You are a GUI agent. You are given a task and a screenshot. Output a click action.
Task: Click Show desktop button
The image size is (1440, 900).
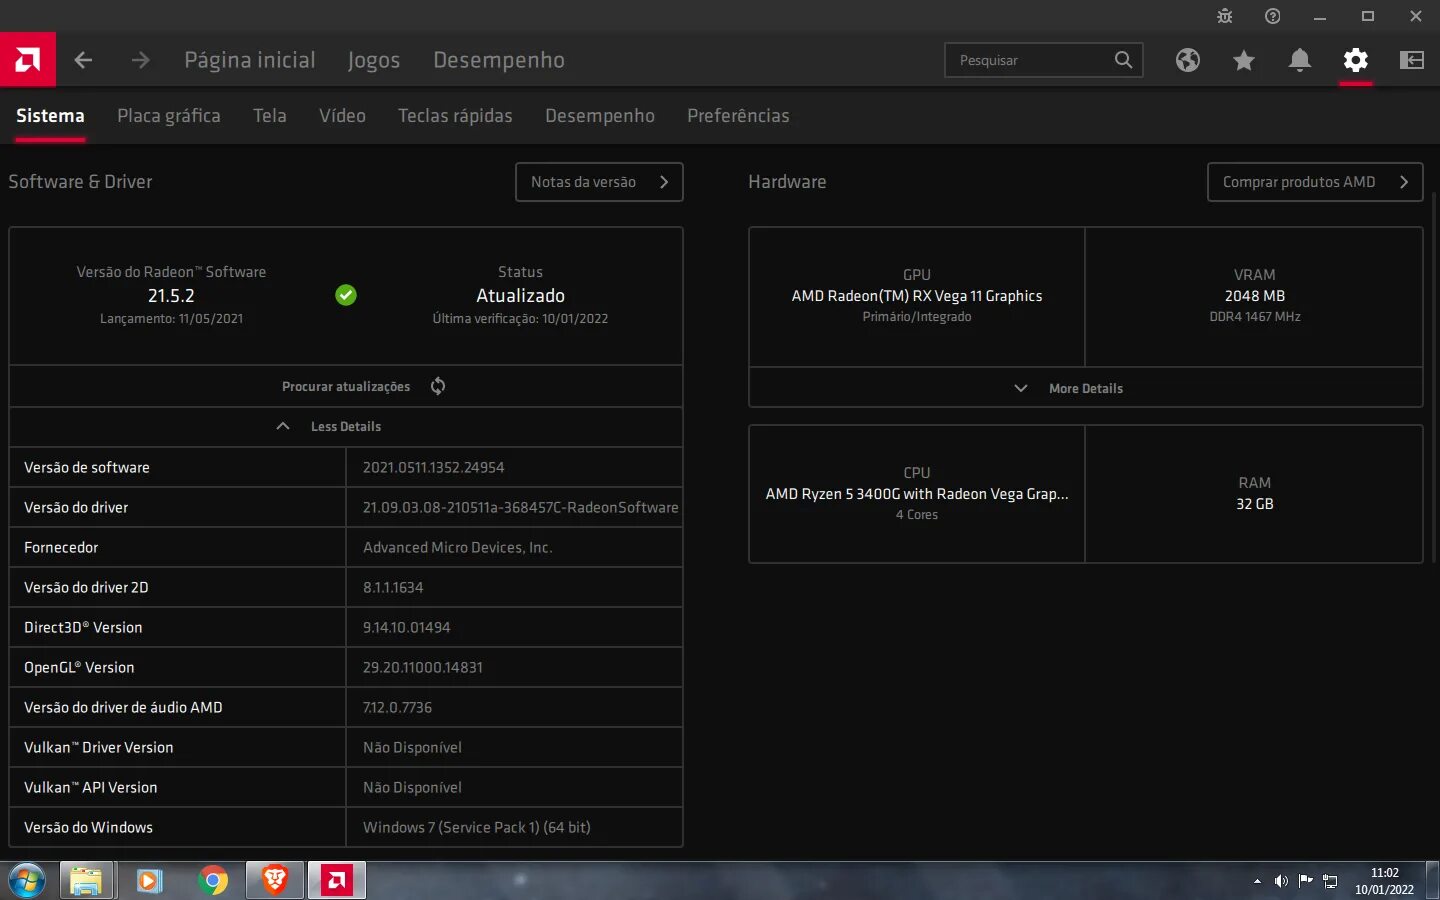1432,881
